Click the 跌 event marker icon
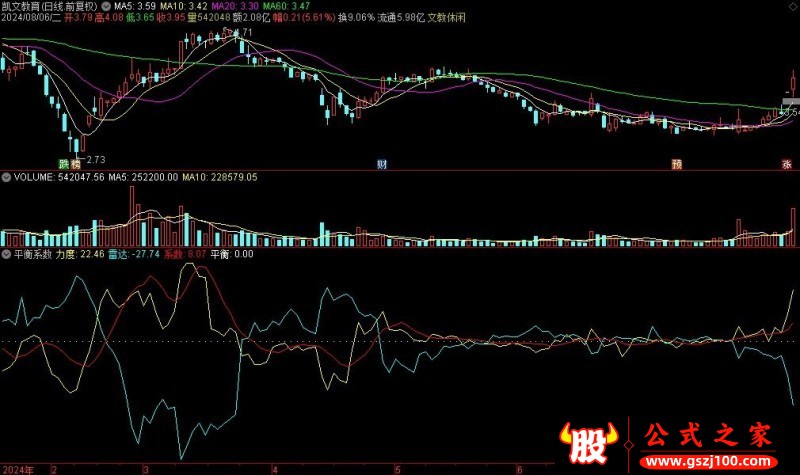Screen dimensions: 800x475 pos(64,164)
